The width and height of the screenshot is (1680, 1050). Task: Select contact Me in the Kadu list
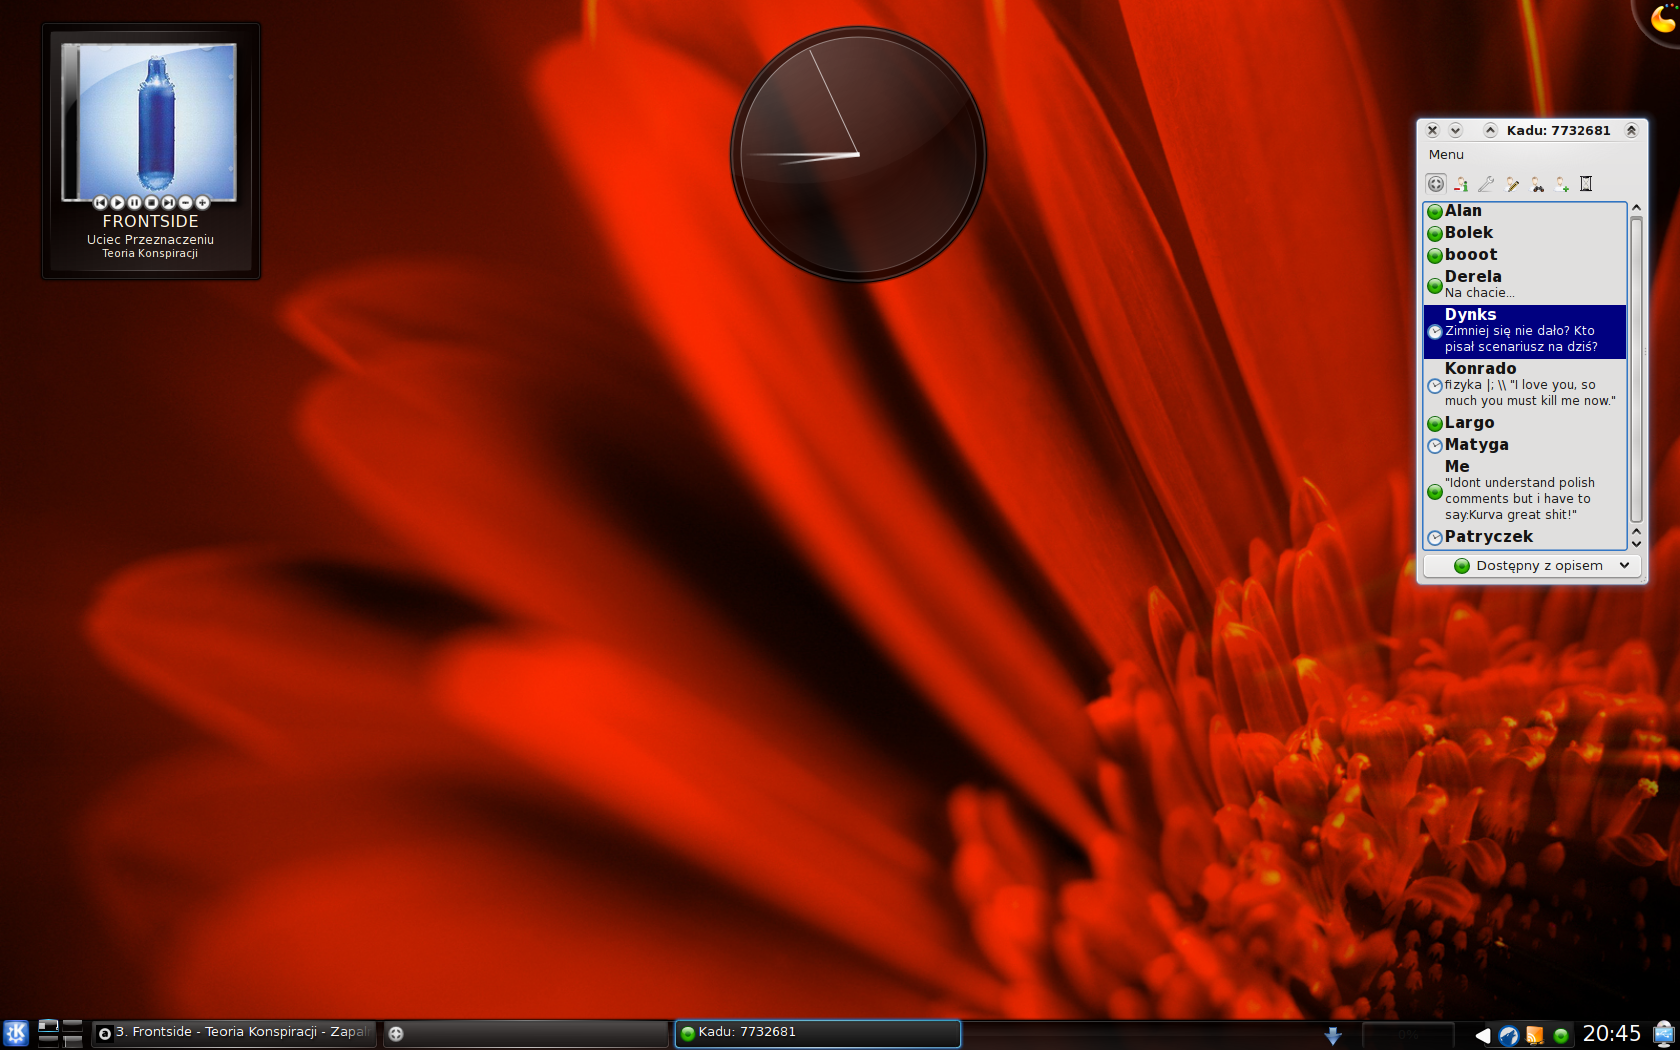[1525, 491]
